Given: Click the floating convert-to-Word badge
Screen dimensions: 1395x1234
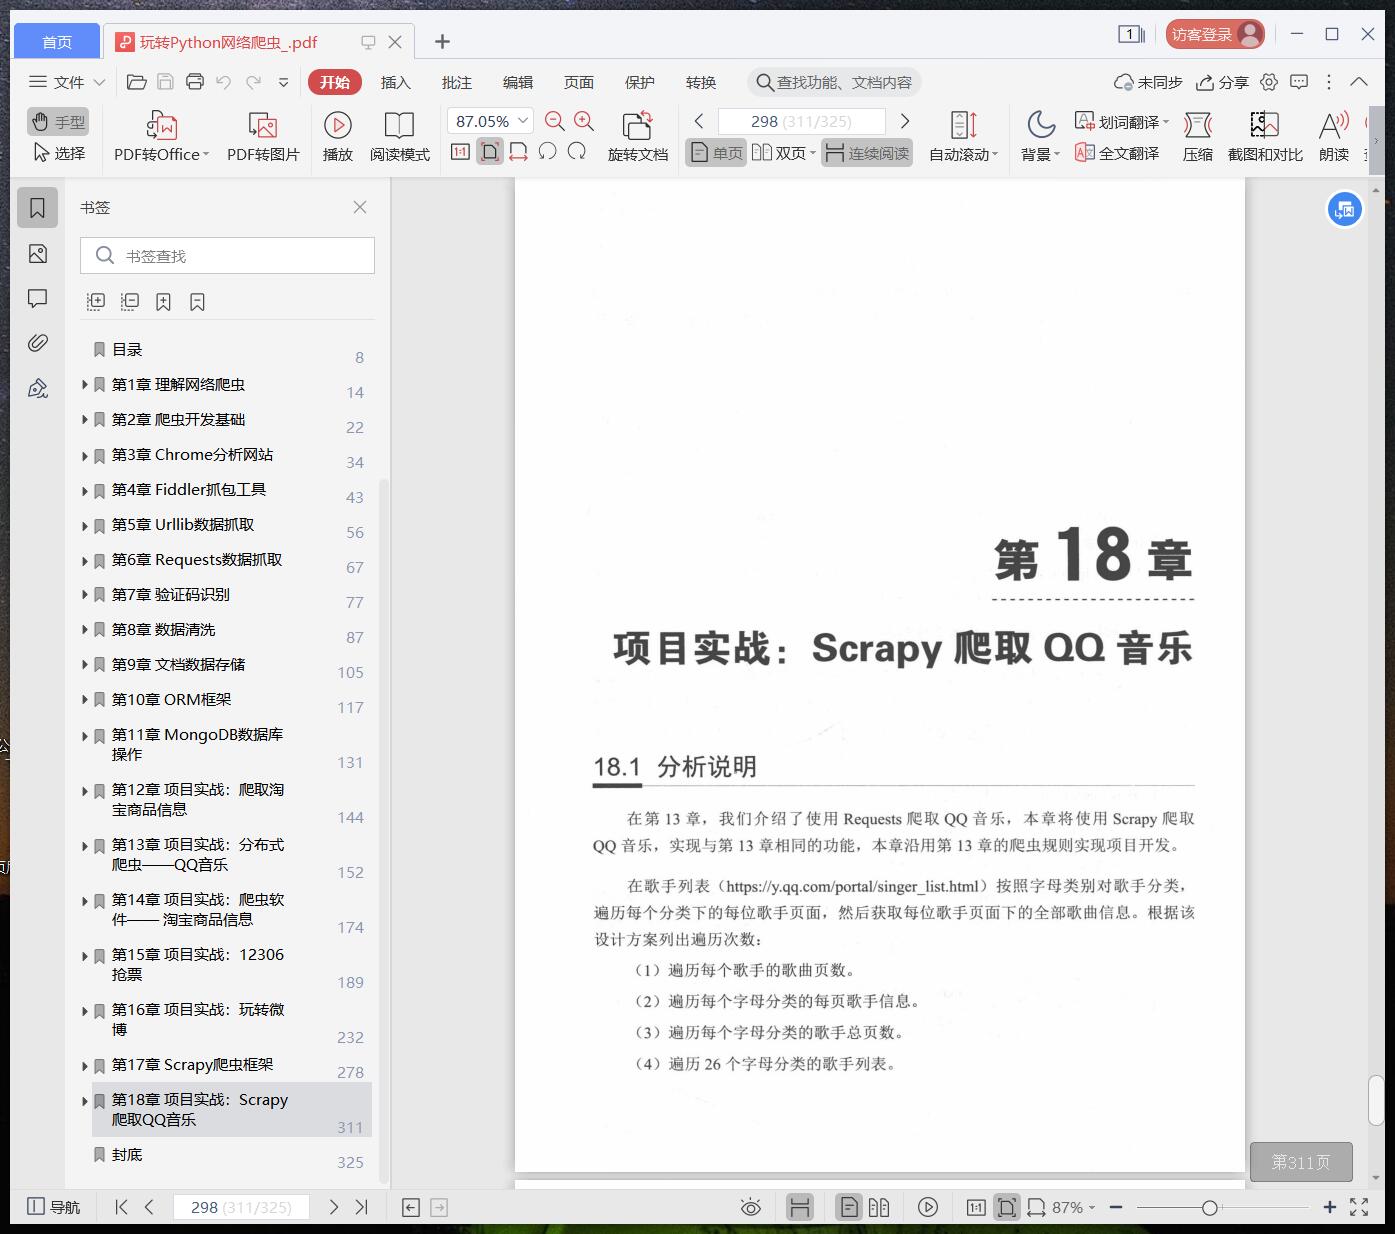Looking at the screenshot, I should (x=1345, y=210).
